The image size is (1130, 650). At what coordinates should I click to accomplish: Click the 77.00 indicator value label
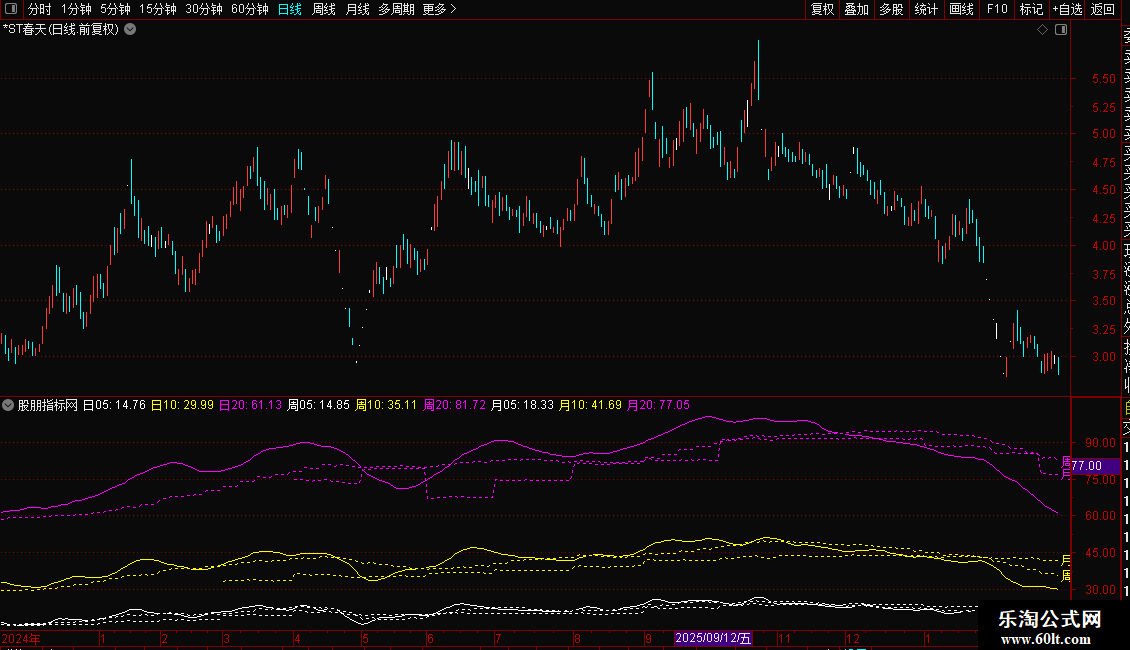[1086, 466]
